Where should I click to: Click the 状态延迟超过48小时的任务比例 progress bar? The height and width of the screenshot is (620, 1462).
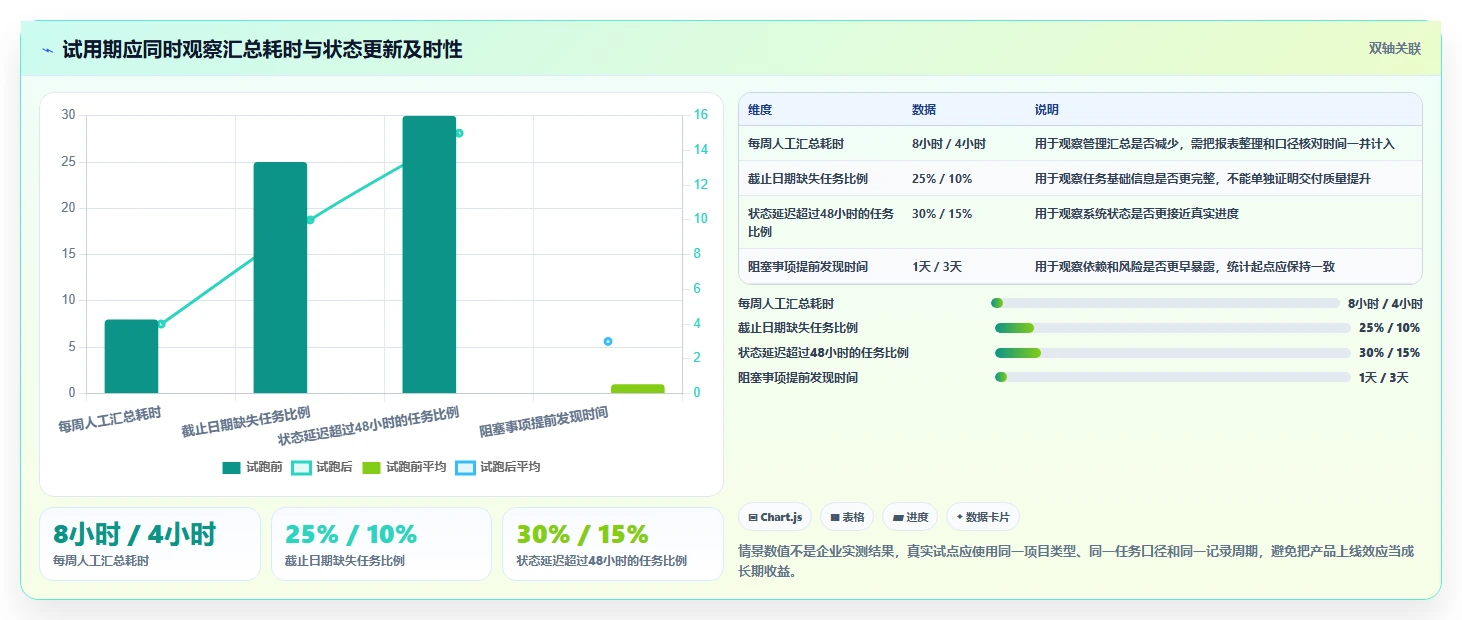1173,352
